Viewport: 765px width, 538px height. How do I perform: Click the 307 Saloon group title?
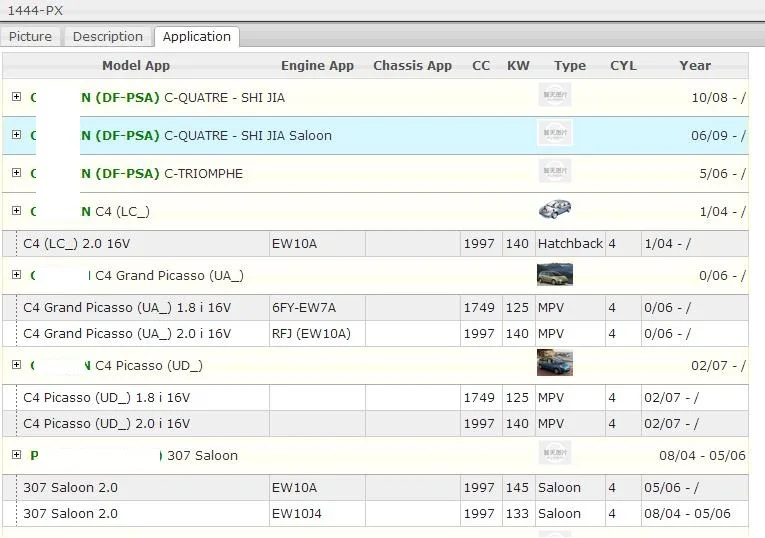tap(202, 456)
